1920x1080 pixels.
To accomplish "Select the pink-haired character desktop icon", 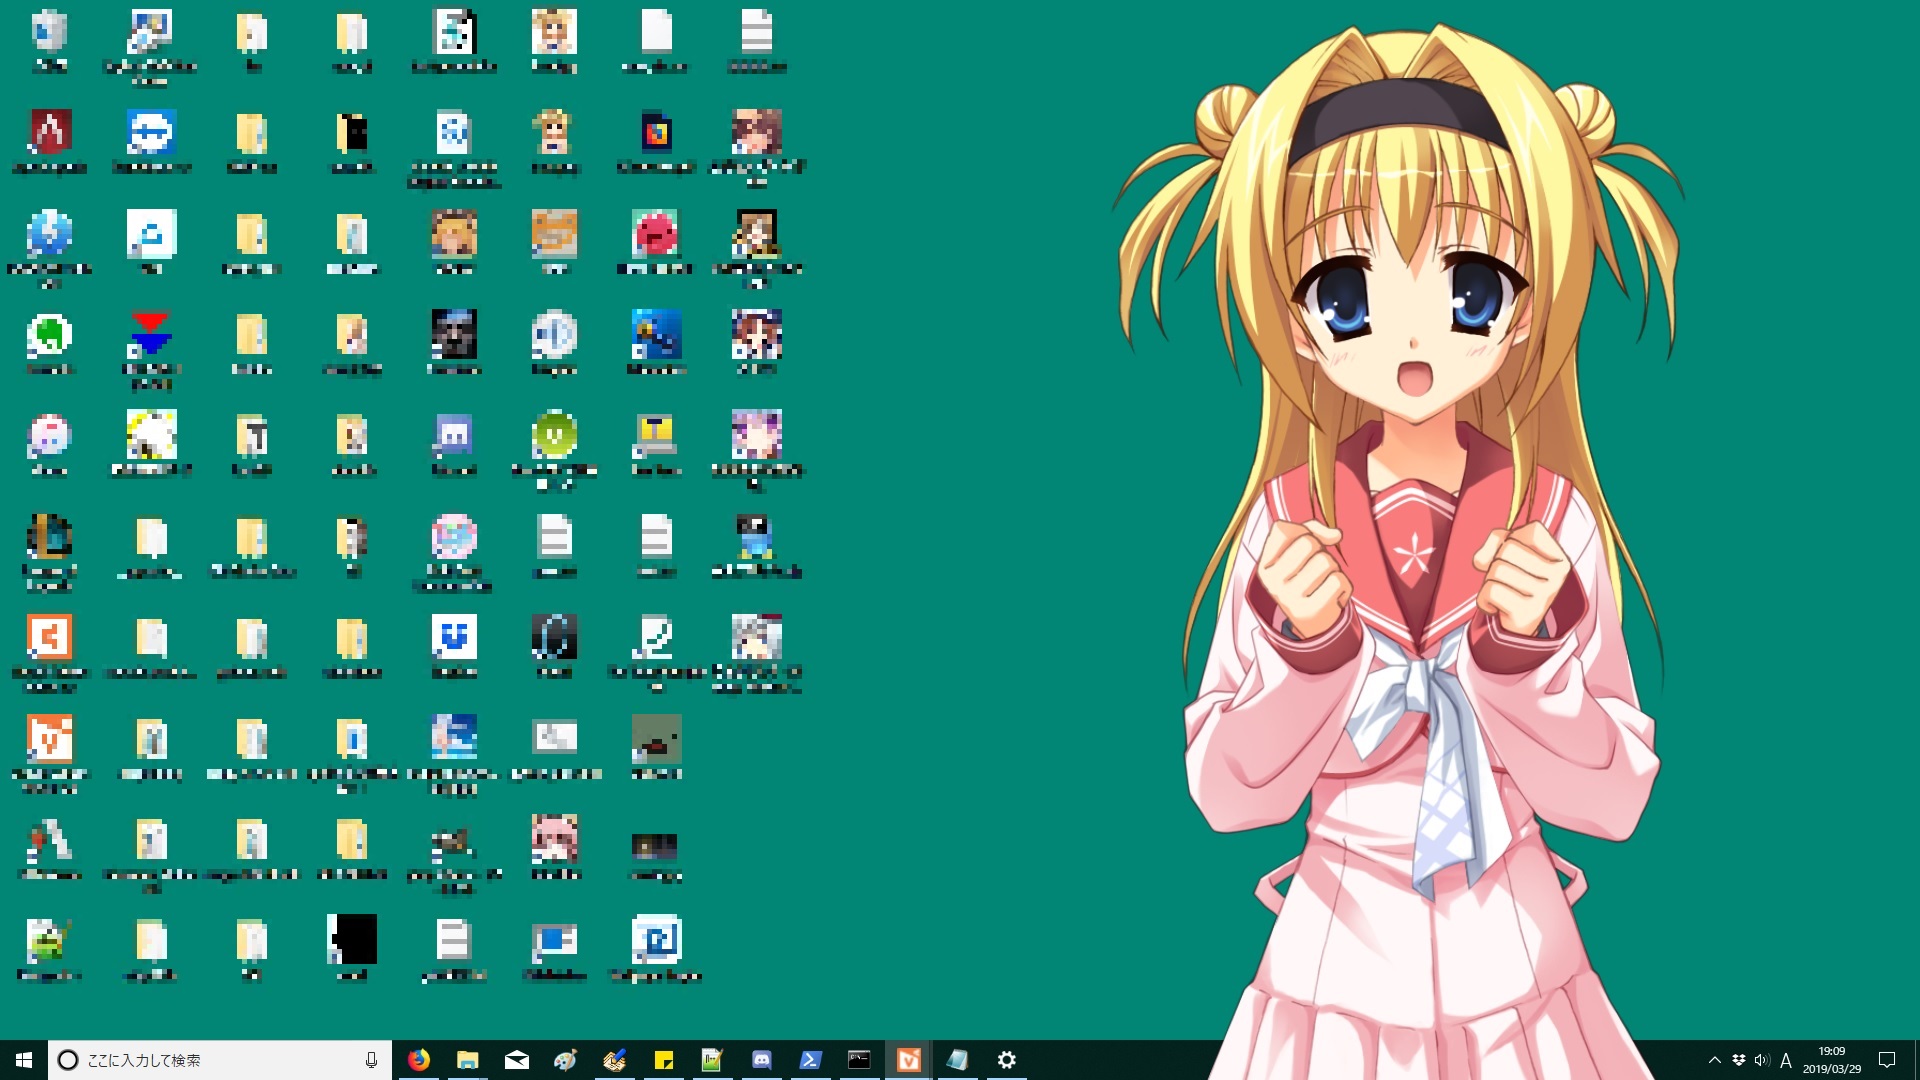I will point(555,848).
